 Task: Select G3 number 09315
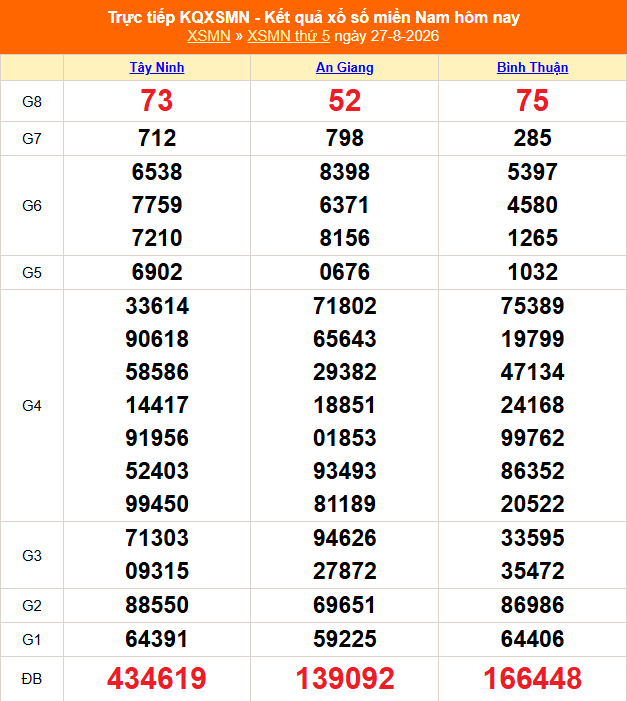click(x=157, y=571)
